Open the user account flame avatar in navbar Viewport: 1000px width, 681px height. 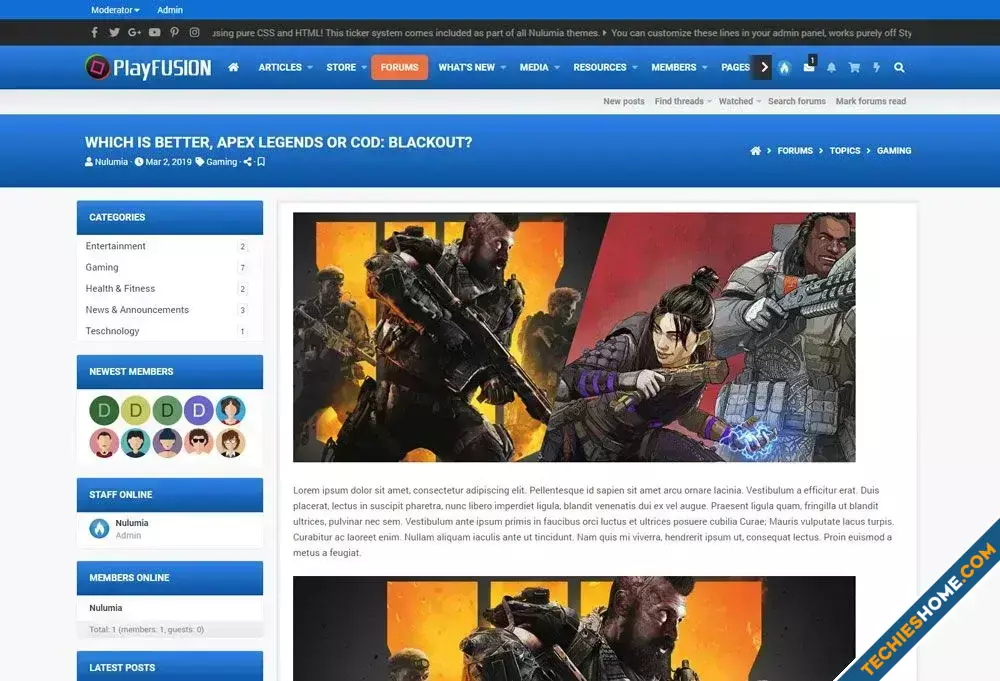point(784,68)
